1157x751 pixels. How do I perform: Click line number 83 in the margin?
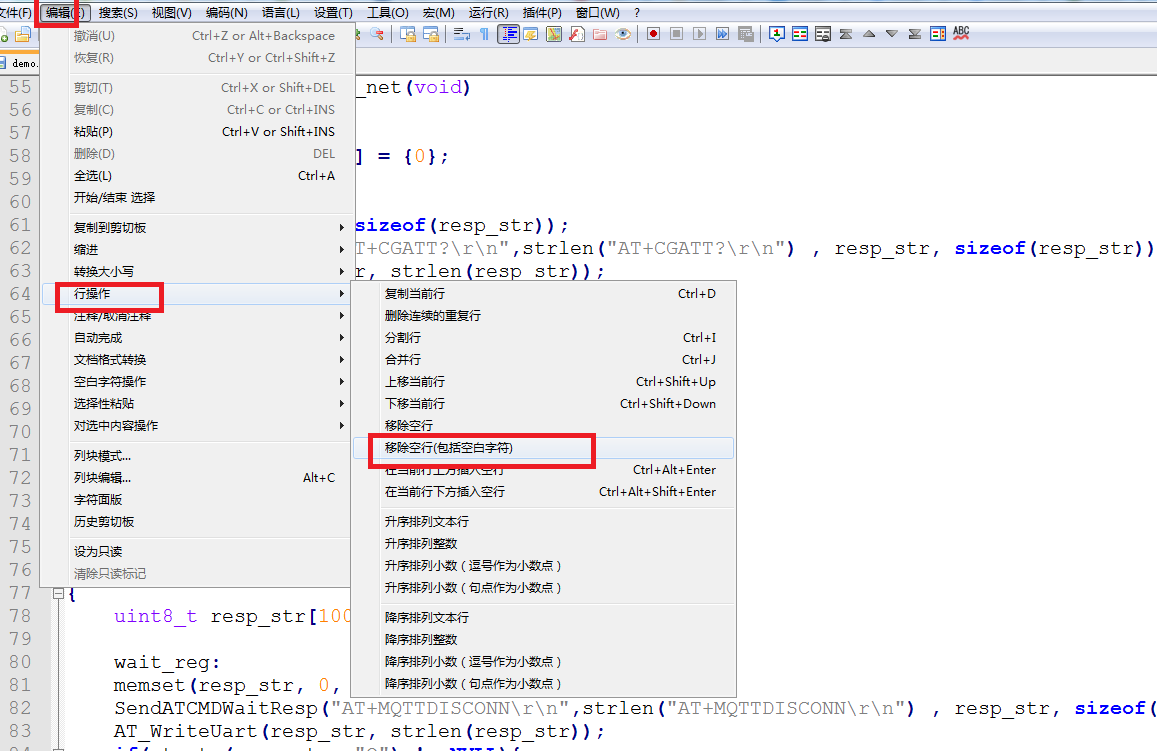21,731
